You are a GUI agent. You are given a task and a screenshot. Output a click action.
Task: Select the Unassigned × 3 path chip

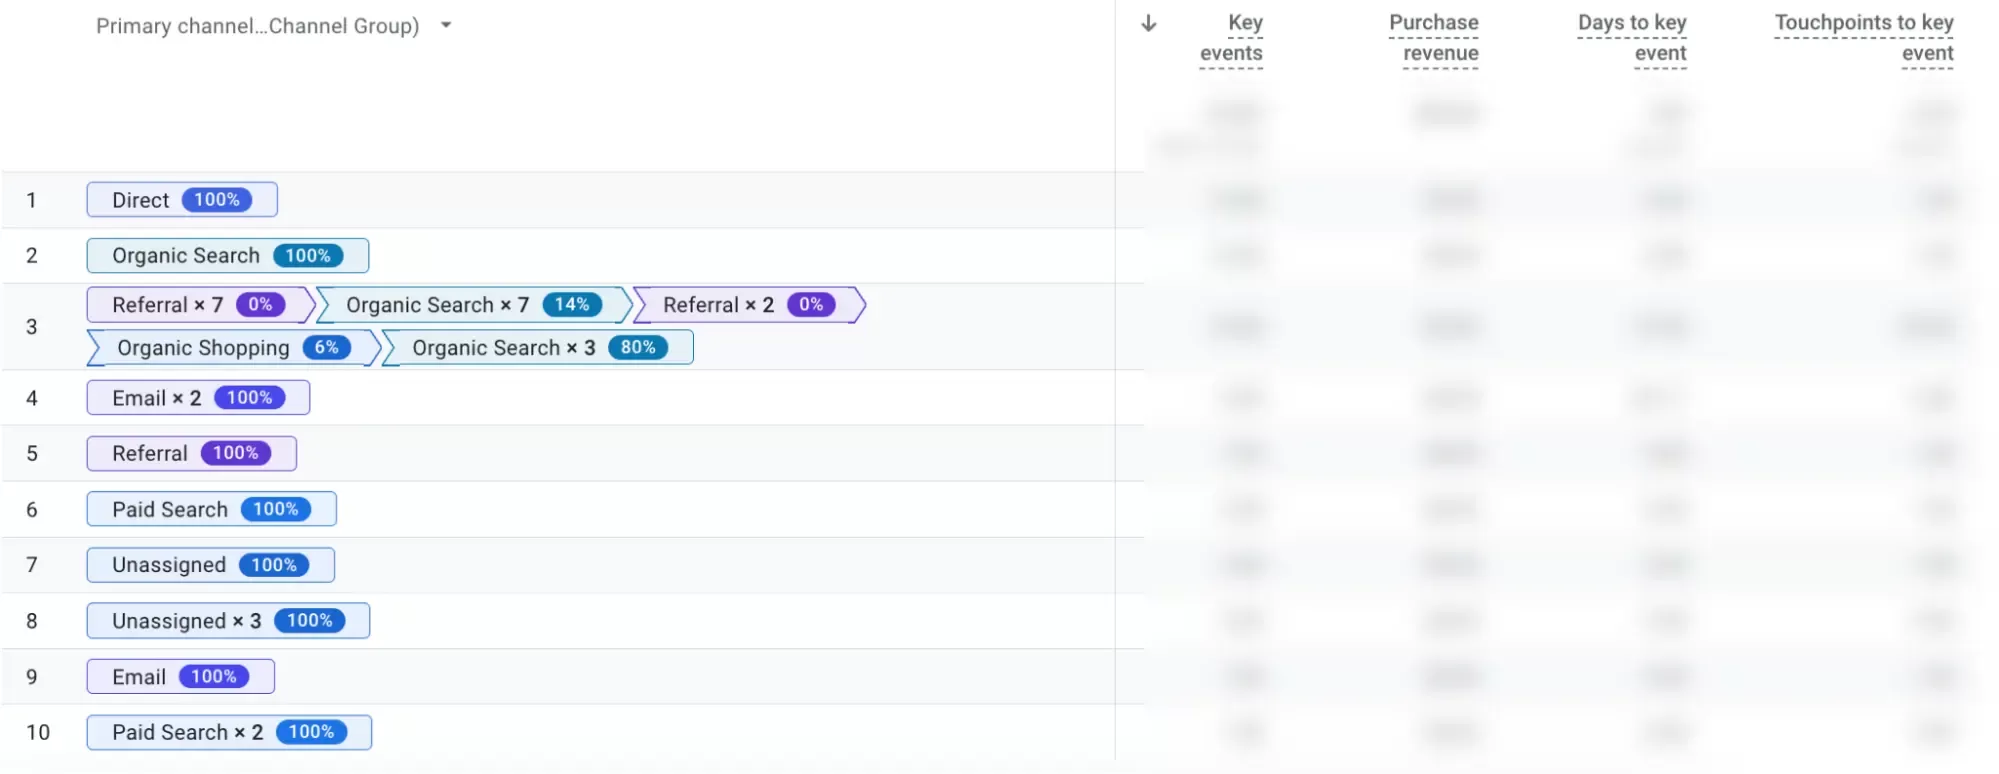228,621
